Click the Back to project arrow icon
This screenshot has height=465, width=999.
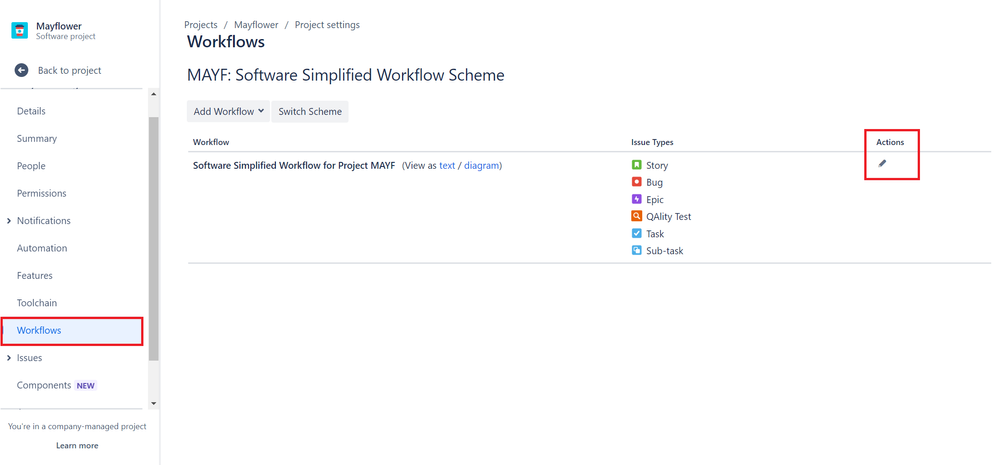point(22,71)
